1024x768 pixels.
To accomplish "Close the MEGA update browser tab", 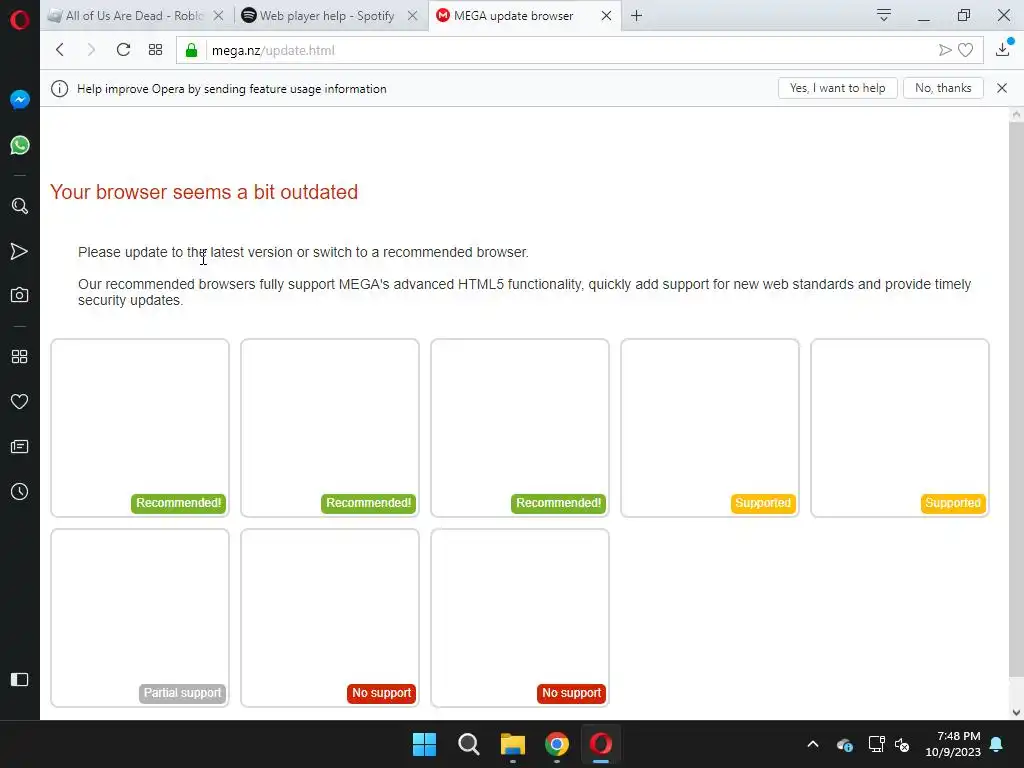I will 607,16.
